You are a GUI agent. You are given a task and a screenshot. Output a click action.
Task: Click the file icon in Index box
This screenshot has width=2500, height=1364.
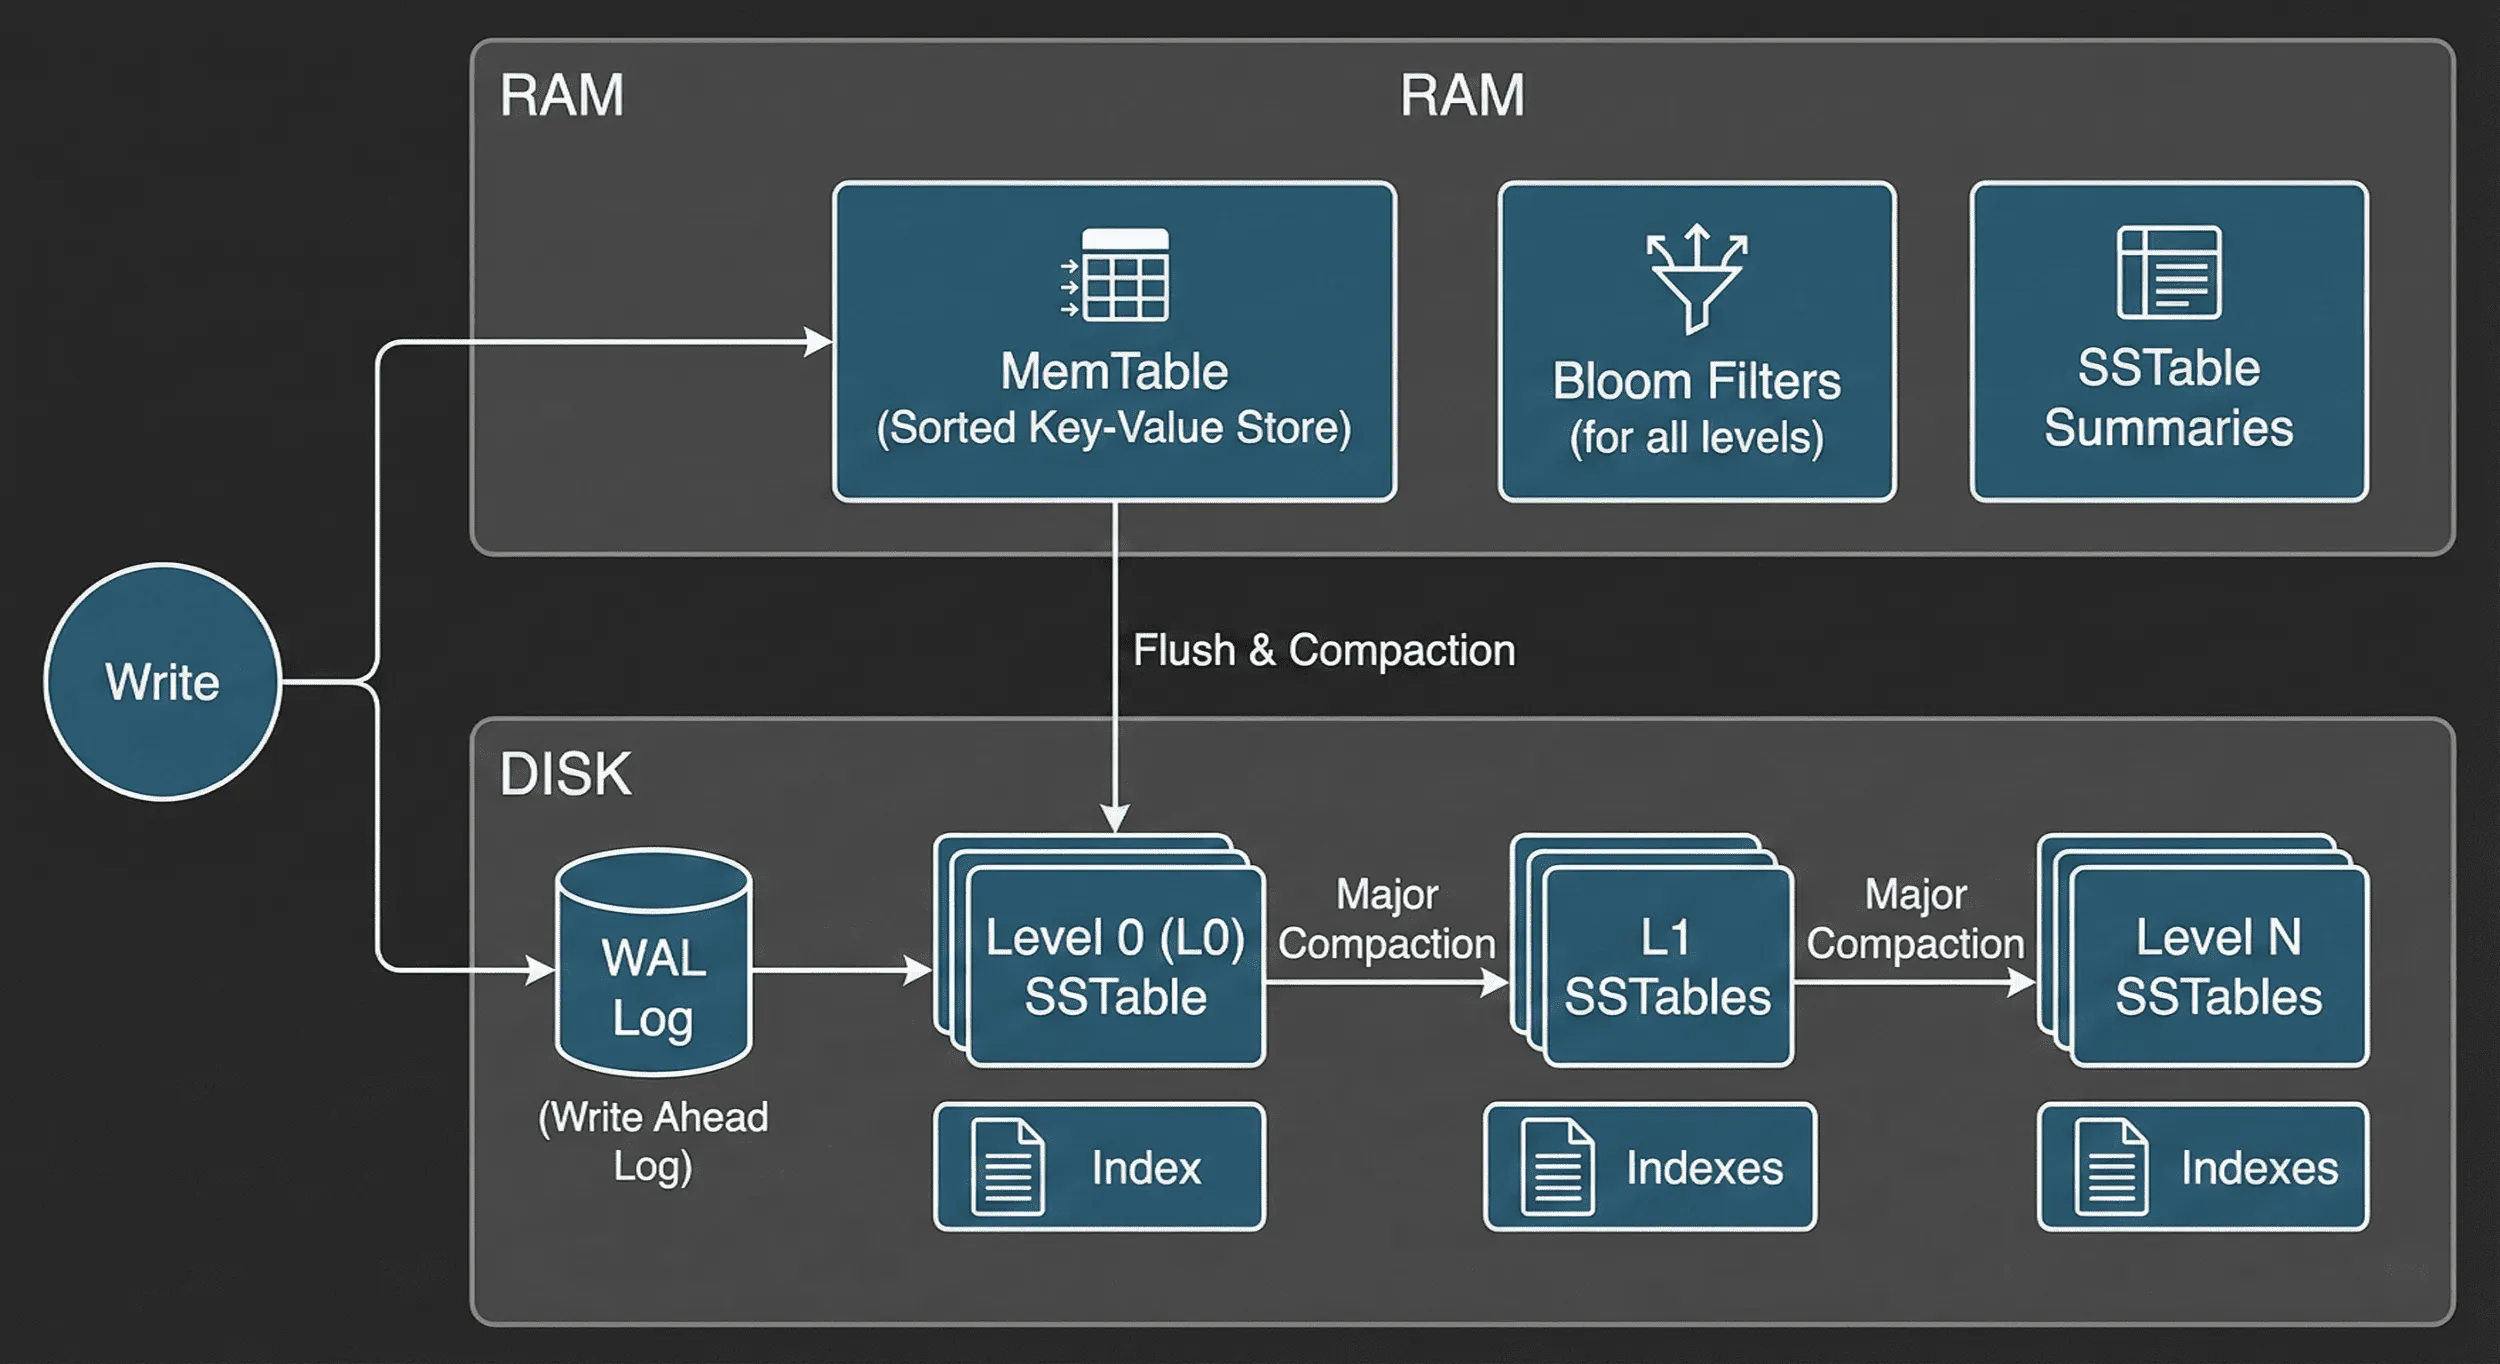pyautogui.click(x=1007, y=1167)
